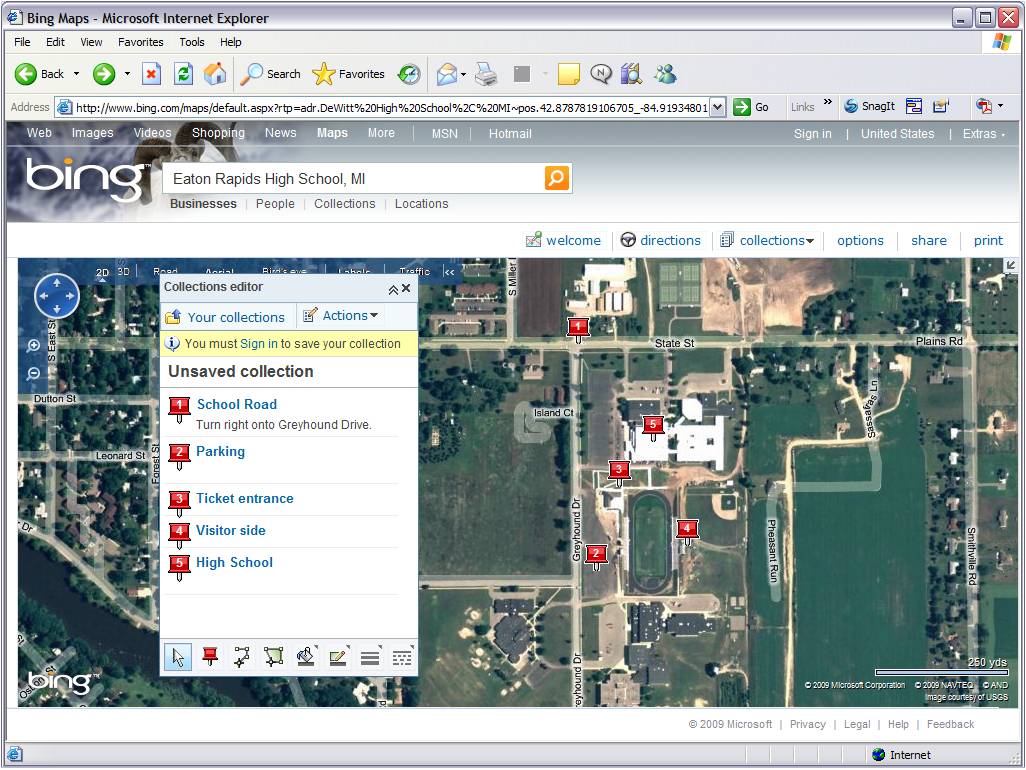Zoom in on the map

click(33, 345)
